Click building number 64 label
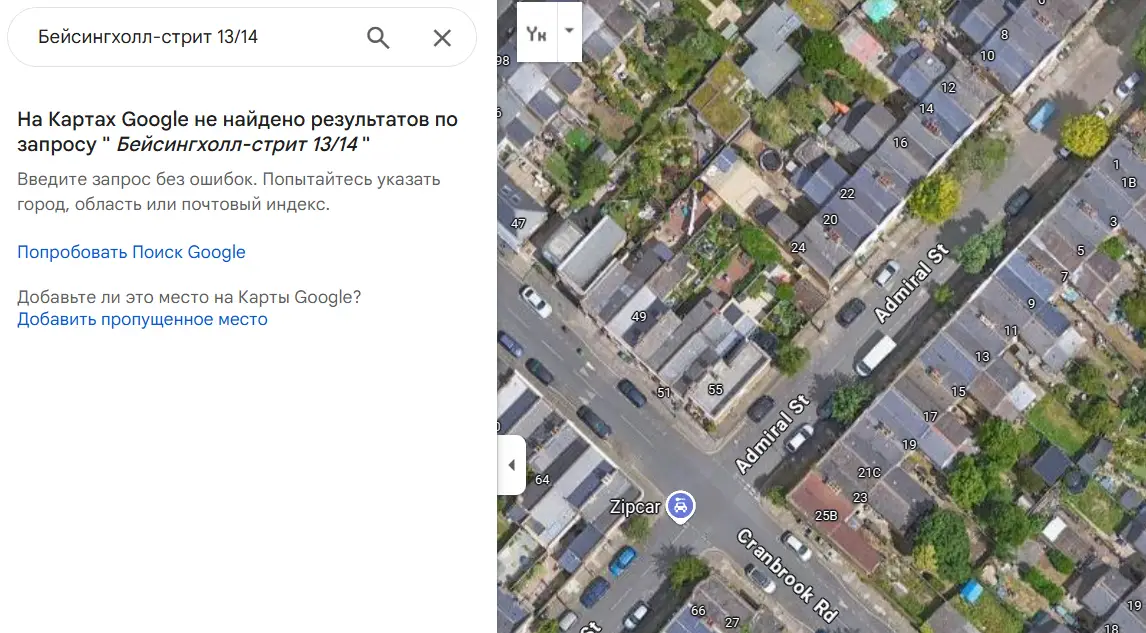The image size is (1146, 633). coord(542,479)
